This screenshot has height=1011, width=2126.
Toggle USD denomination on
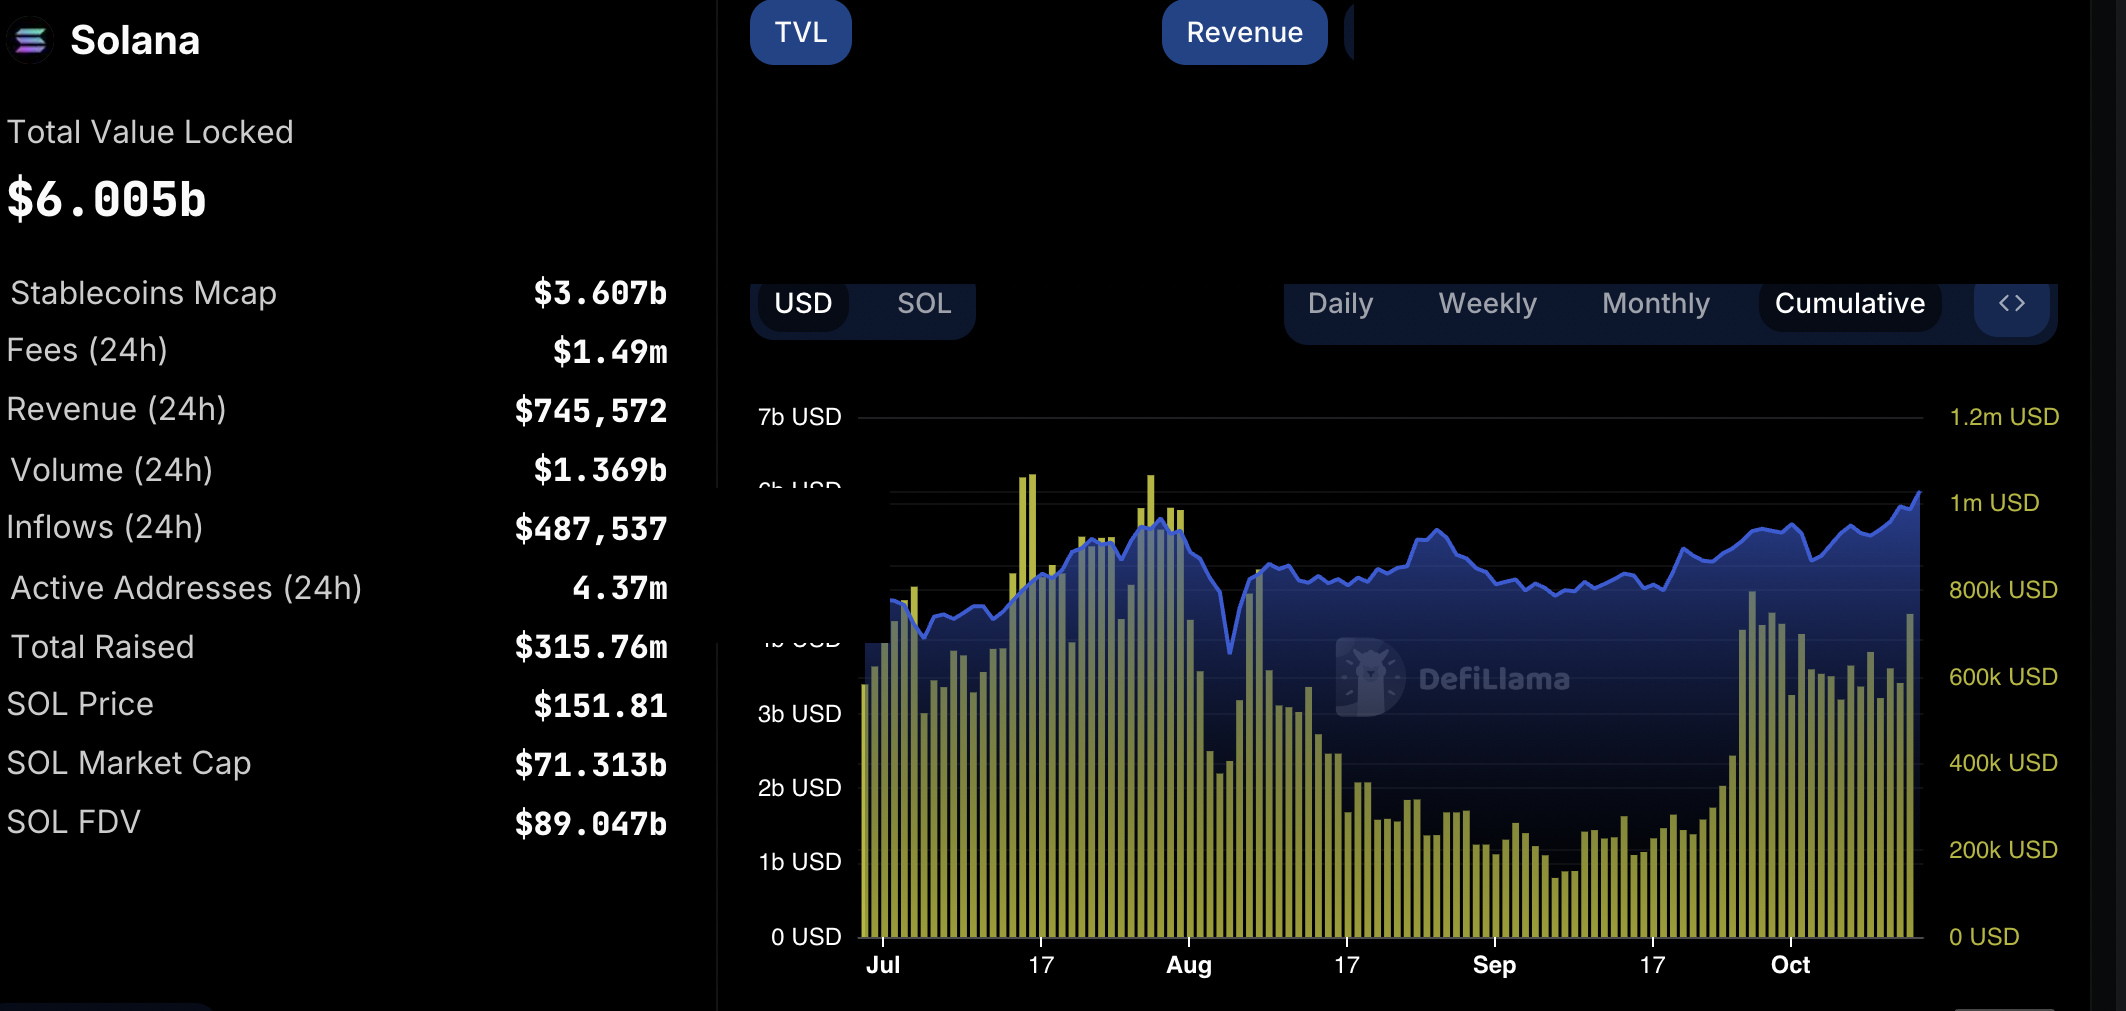pos(803,303)
